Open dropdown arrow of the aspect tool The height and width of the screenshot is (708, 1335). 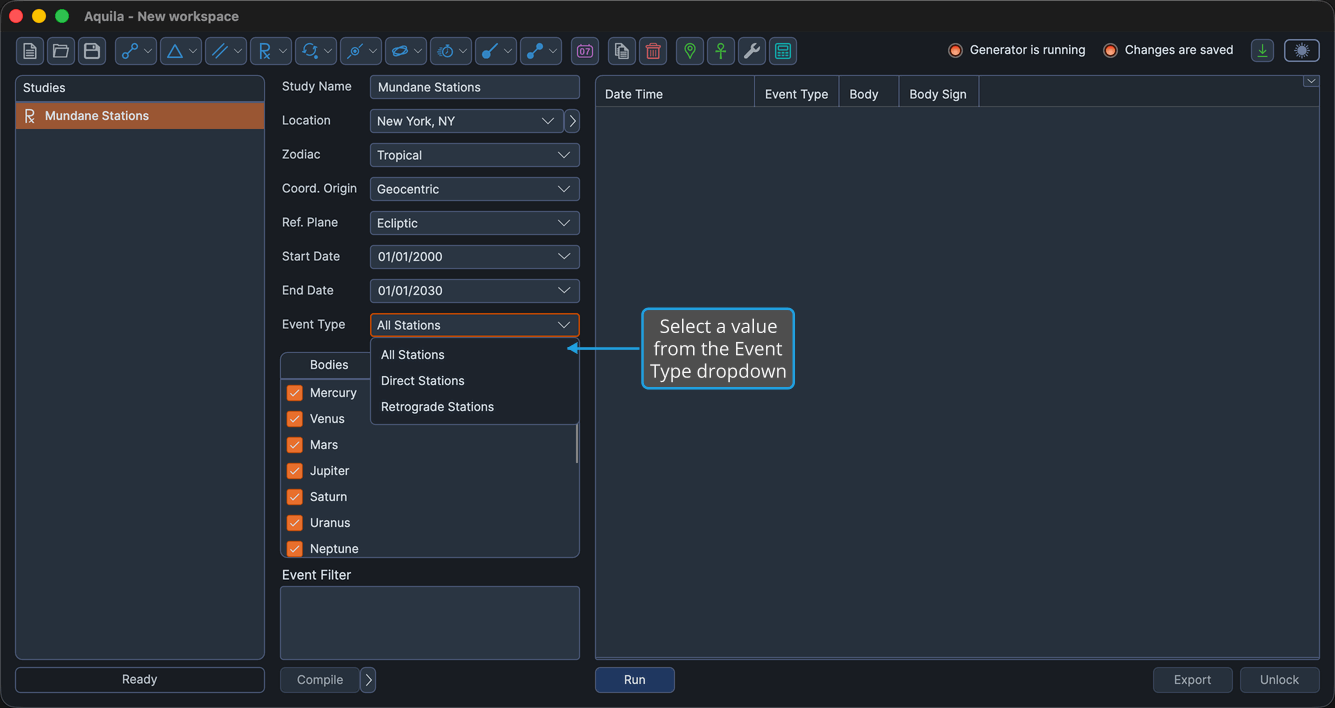pyautogui.click(x=148, y=51)
